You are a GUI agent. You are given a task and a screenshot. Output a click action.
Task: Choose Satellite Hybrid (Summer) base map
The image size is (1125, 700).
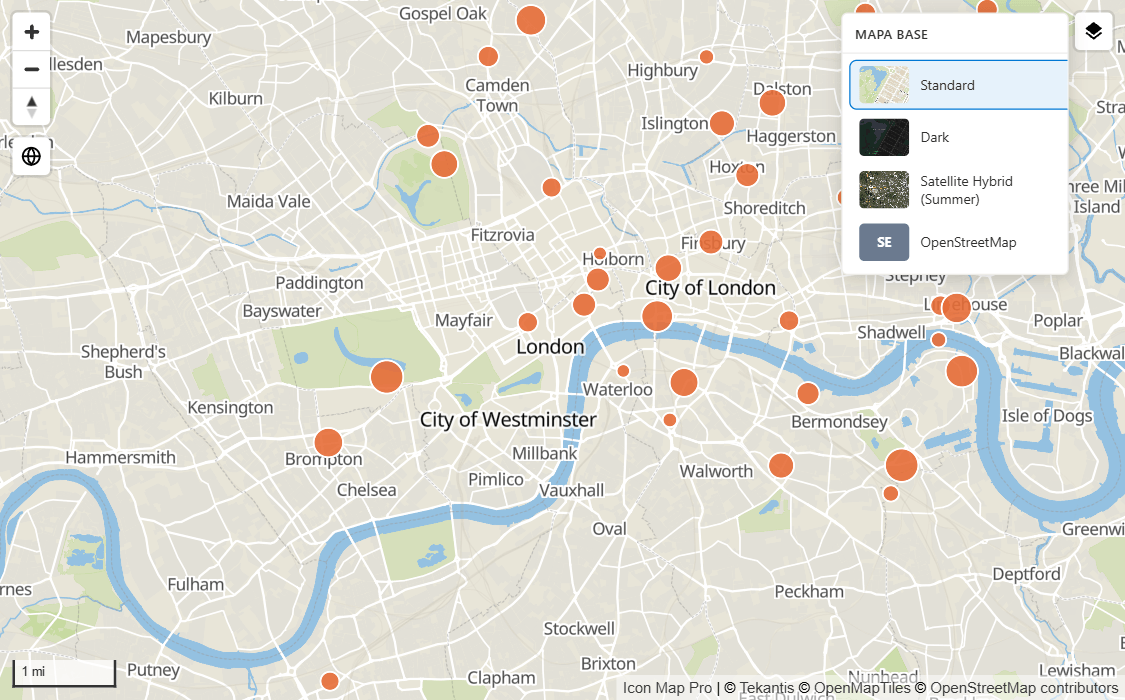[959, 190]
